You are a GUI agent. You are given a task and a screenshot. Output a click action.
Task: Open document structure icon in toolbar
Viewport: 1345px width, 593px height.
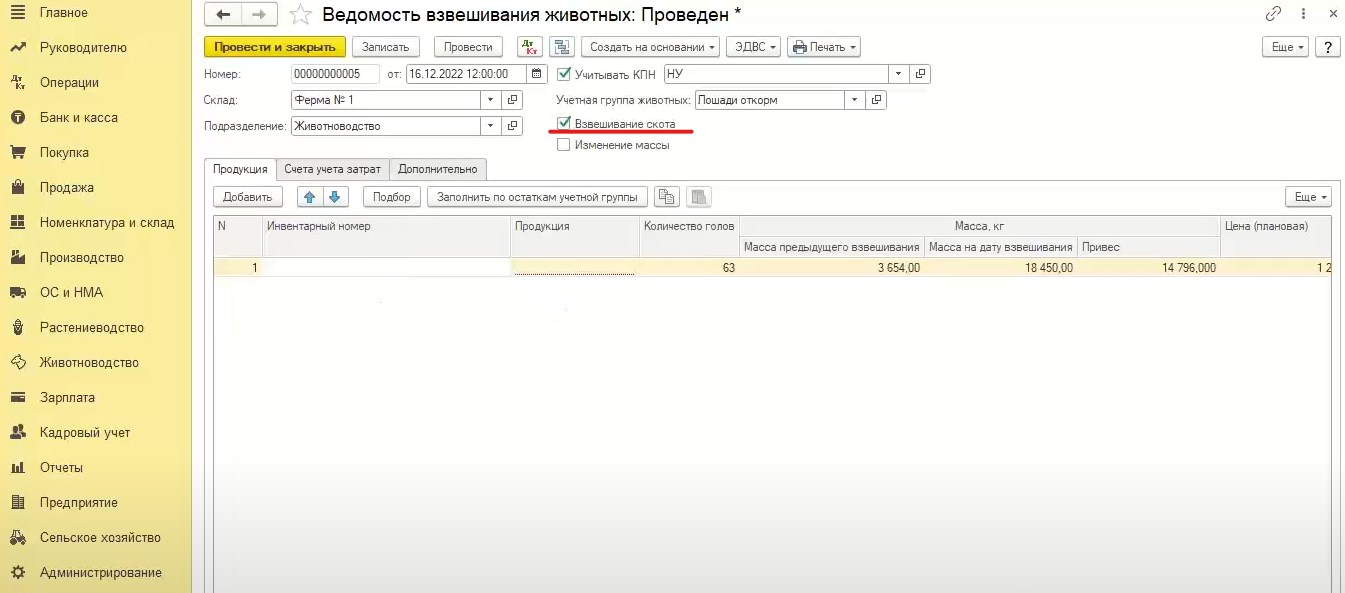[562, 47]
